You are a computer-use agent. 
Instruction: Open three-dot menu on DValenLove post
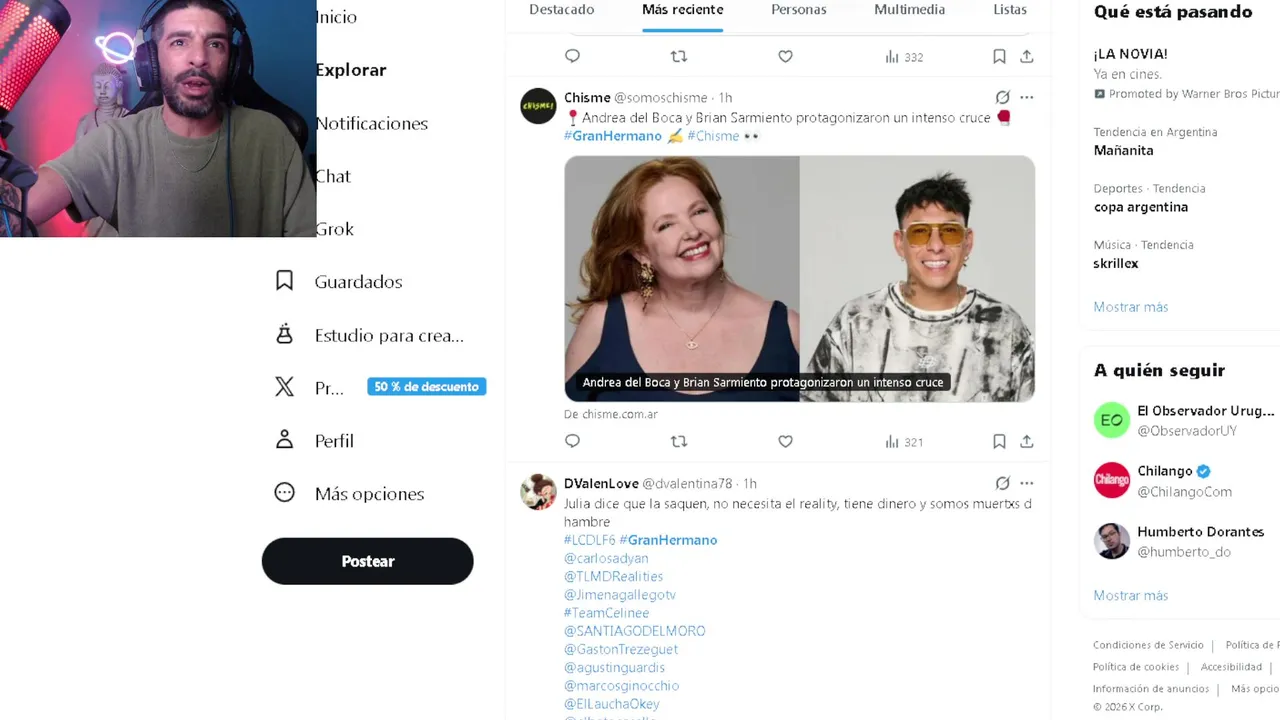[x=1026, y=483]
